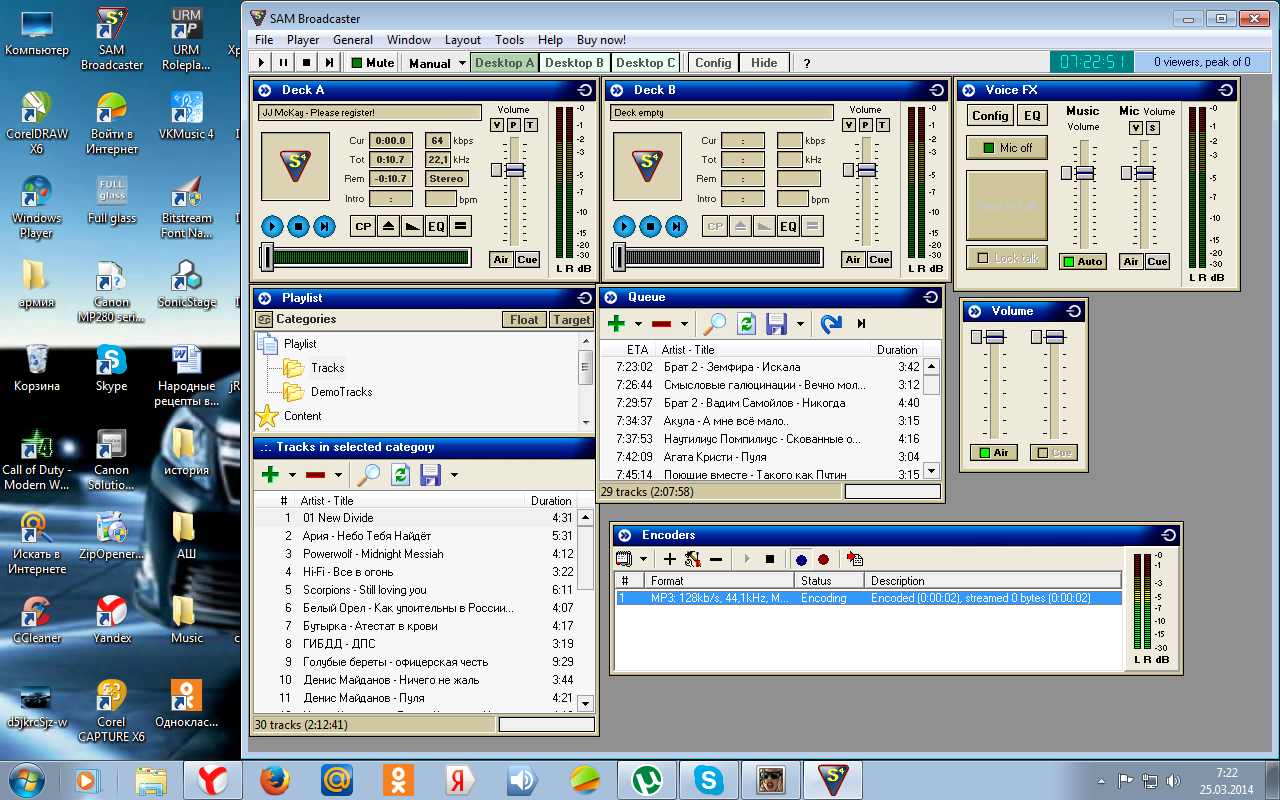Click the Deck A volume slider handle
Image resolution: width=1280 pixels, height=800 pixels.
coord(514,170)
